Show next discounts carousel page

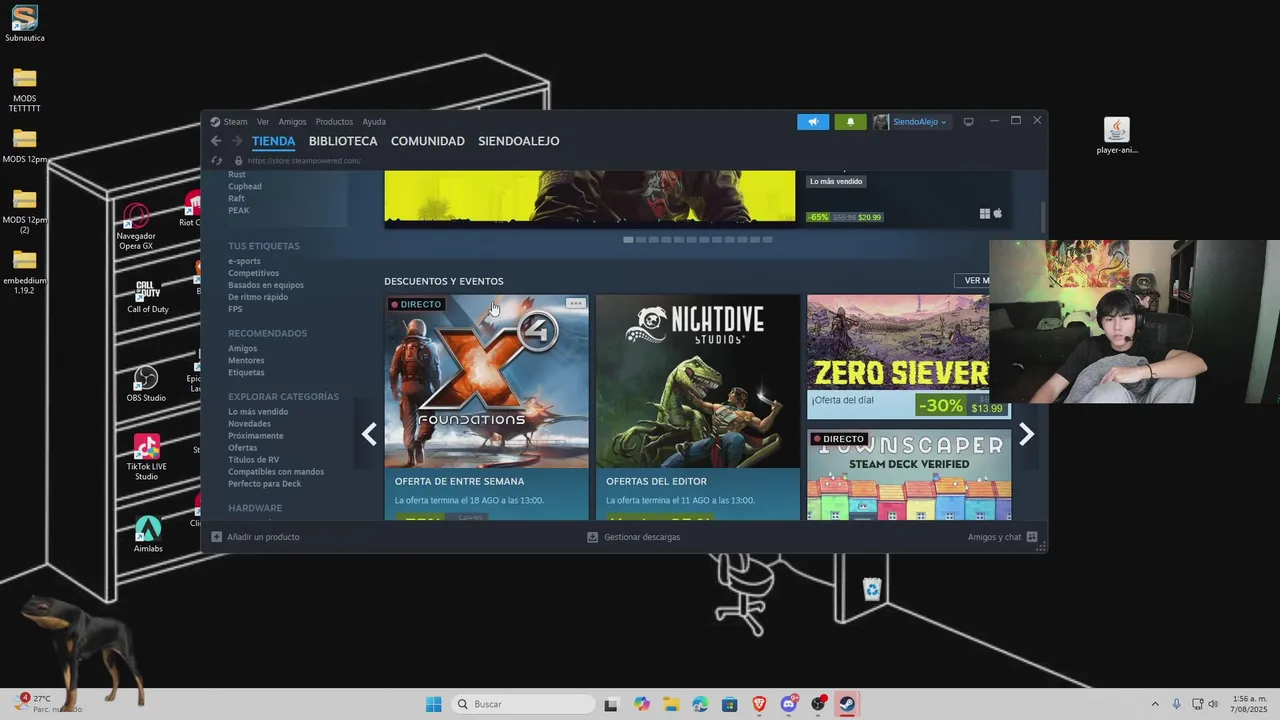(x=1026, y=434)
